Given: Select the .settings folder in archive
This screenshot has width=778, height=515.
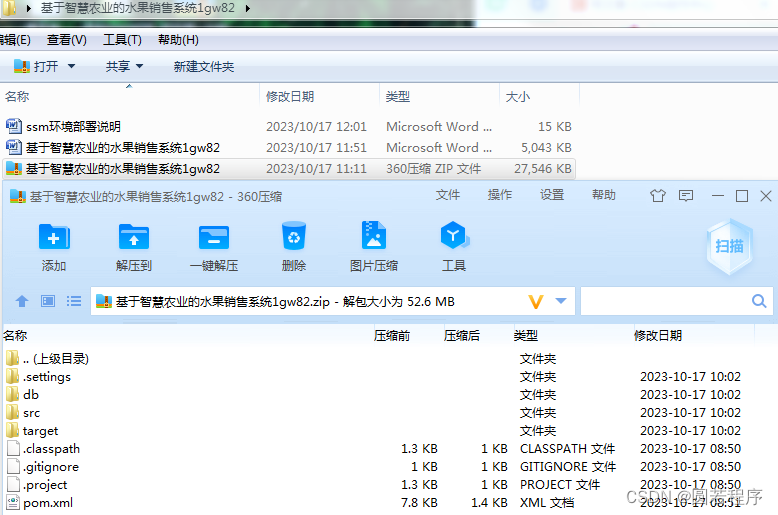Looking at the screenshot, I should coord(47,377).
